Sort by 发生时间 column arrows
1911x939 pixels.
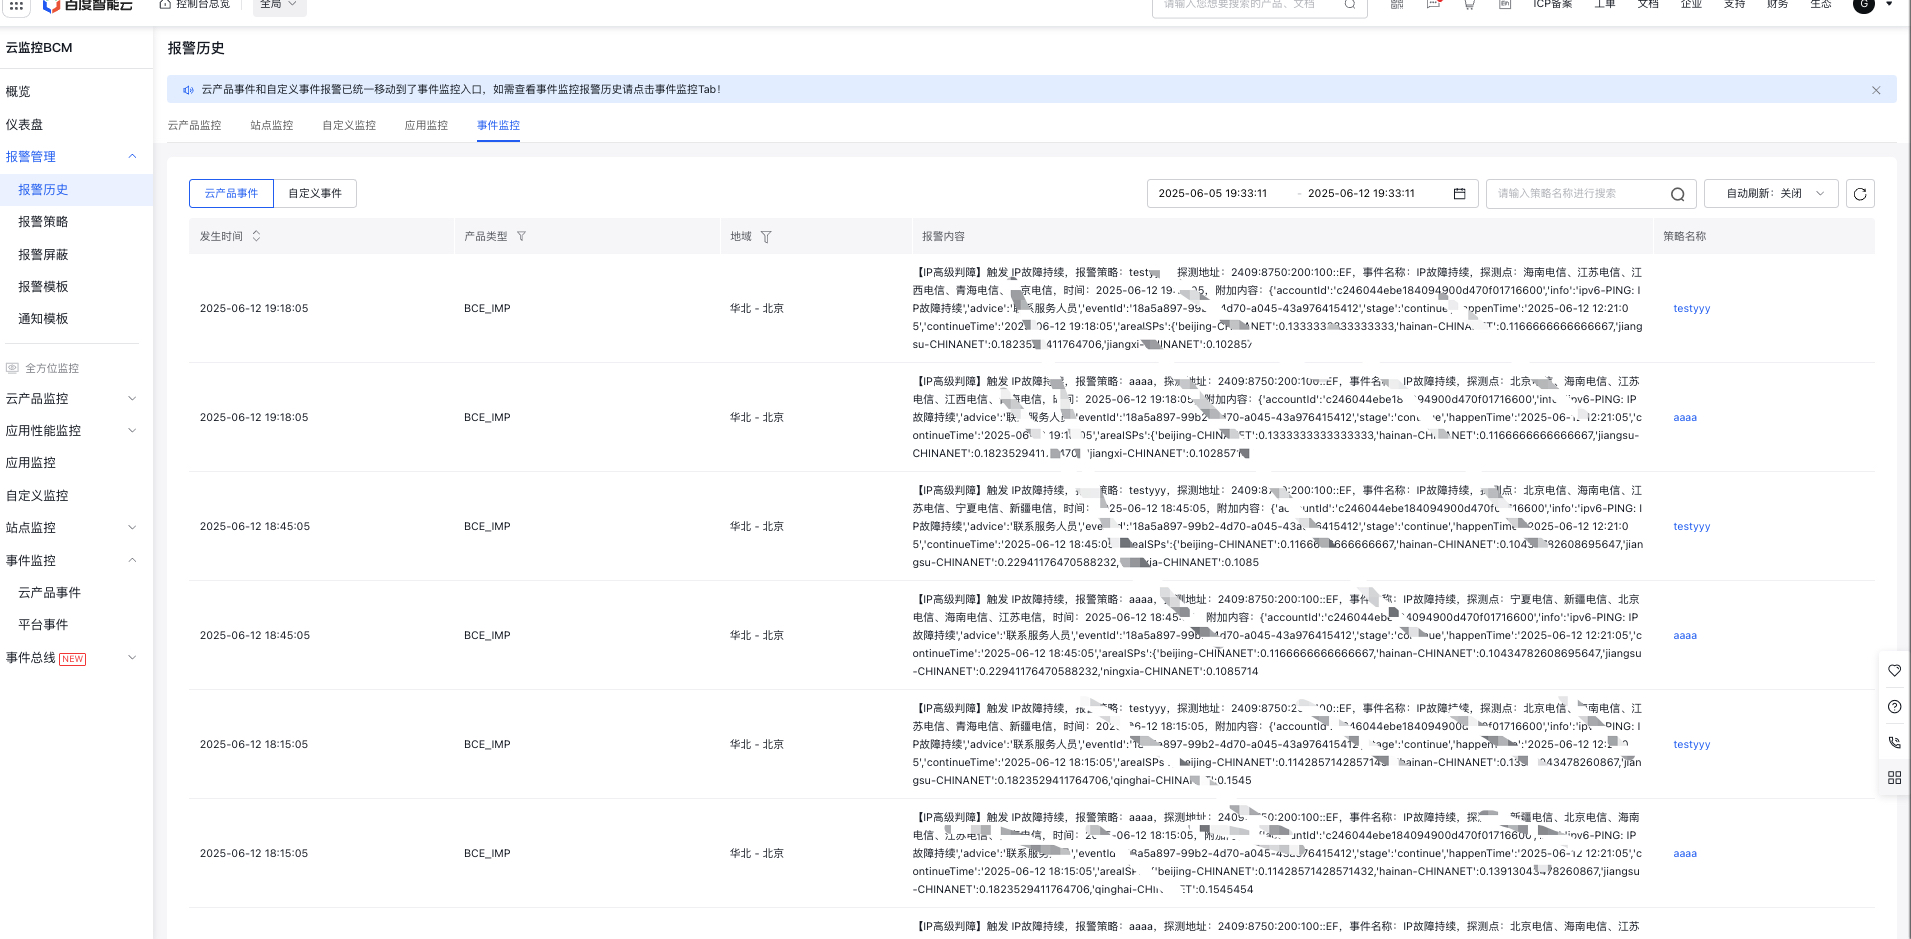tap(256, 236)
